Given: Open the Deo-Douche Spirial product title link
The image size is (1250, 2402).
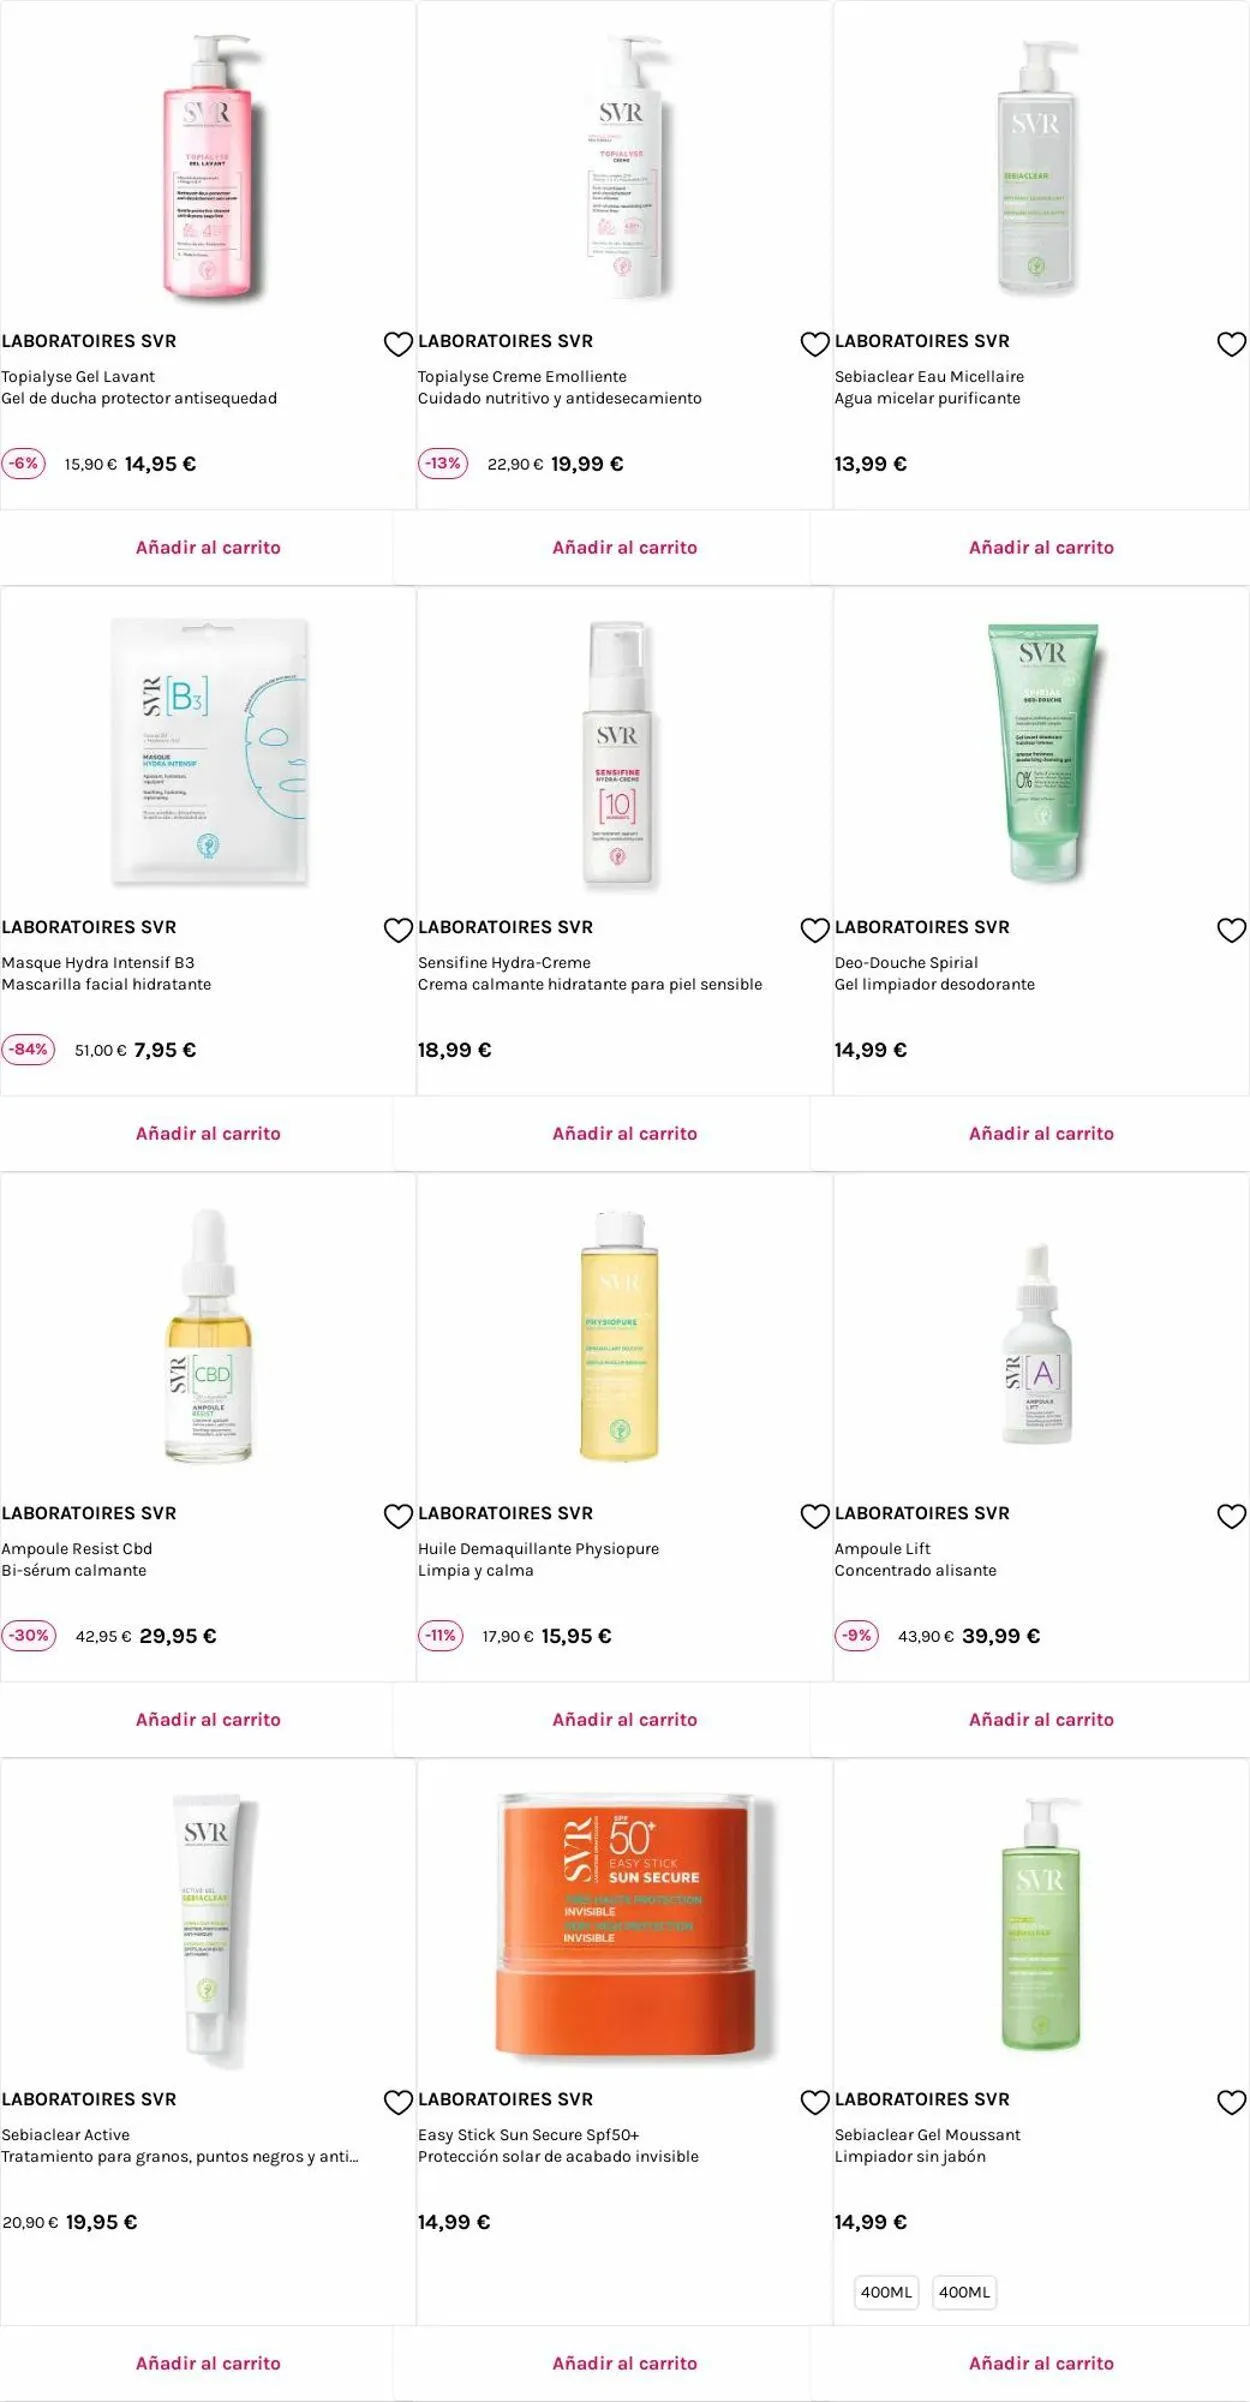Looking at the screenshot, I should [906, 962].
